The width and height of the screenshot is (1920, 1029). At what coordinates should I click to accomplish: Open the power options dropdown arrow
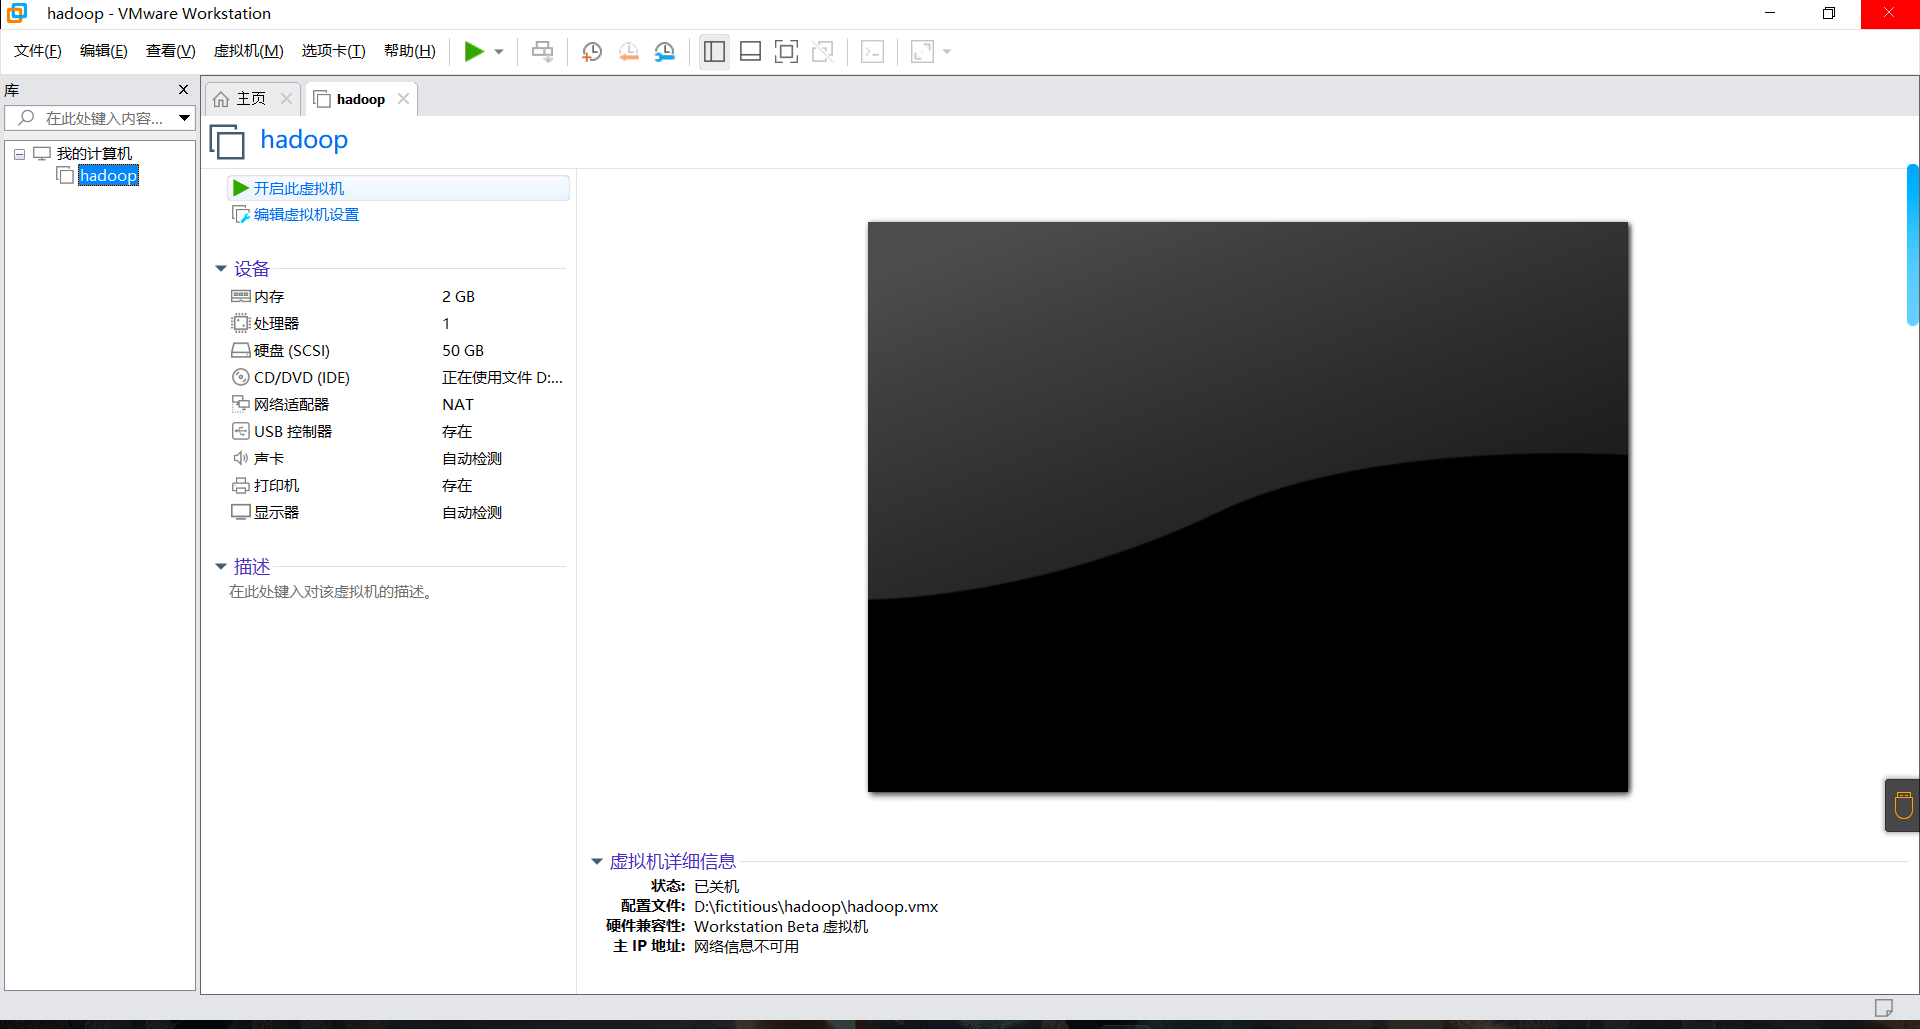point(498,51)
